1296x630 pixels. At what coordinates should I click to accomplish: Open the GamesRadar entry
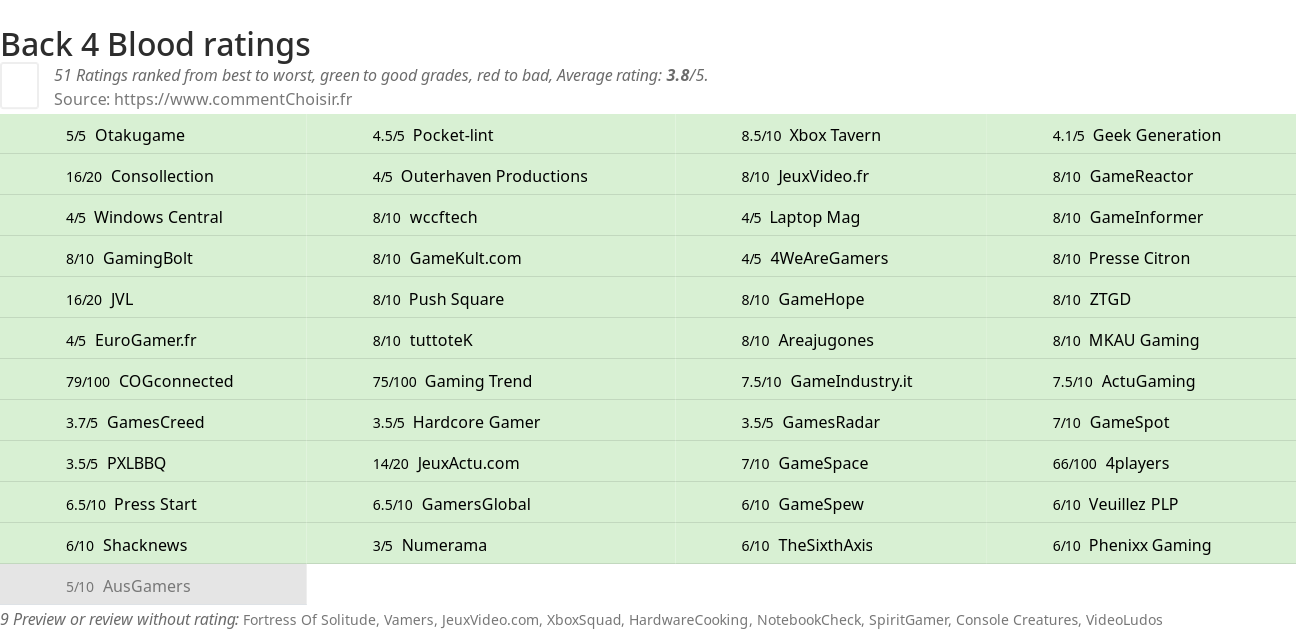[x=831, y=422]
